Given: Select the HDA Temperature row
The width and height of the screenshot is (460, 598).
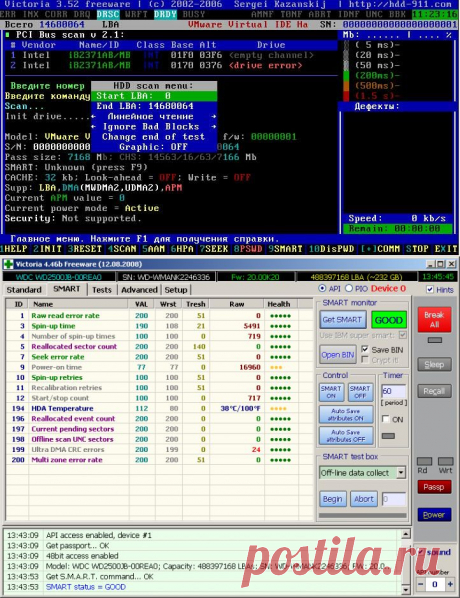Looking at the screenshot, I should pos(159,408).
